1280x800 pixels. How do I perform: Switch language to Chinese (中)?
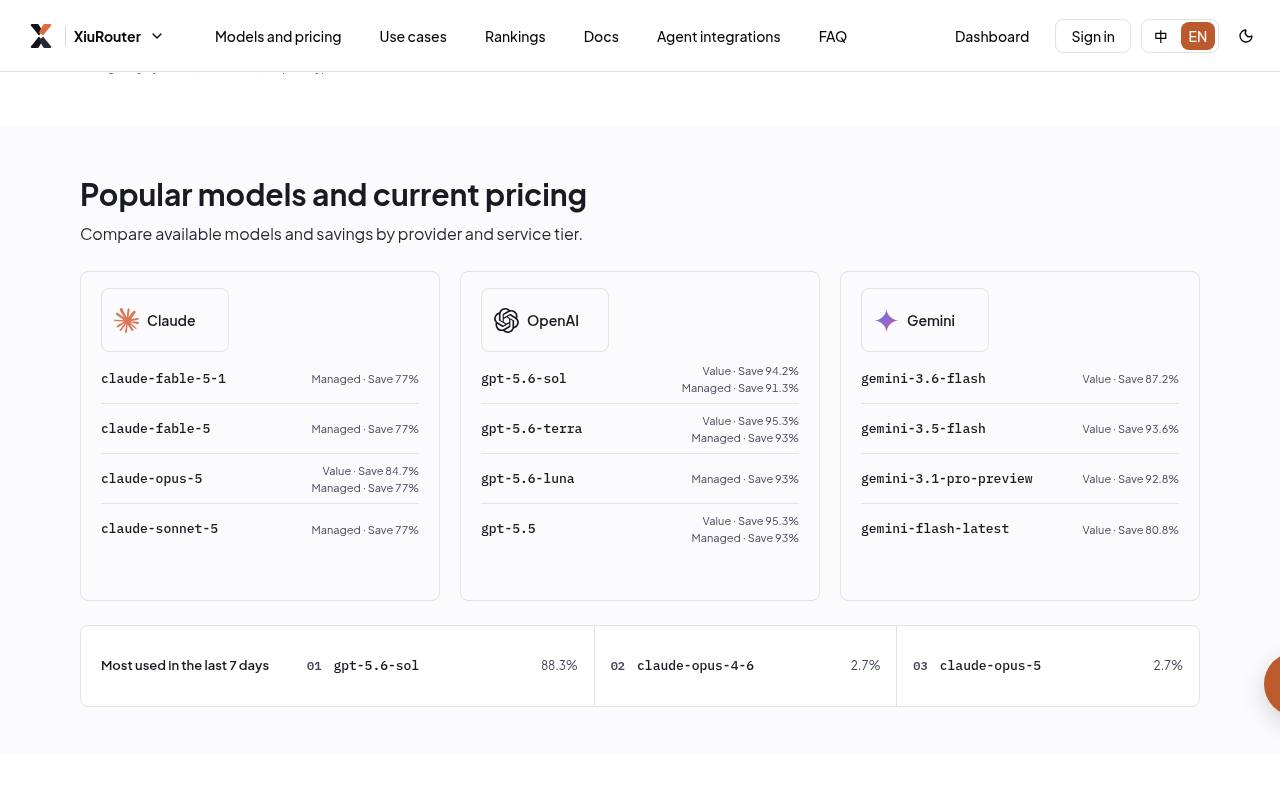1161,36
